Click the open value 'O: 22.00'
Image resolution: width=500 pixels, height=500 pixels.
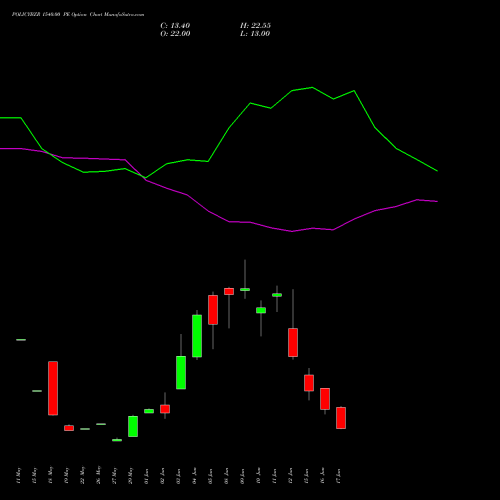point(175,34)
